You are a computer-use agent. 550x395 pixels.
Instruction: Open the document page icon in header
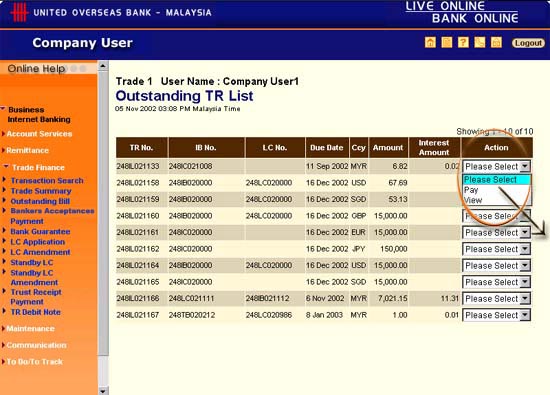[x=447, y=42]
